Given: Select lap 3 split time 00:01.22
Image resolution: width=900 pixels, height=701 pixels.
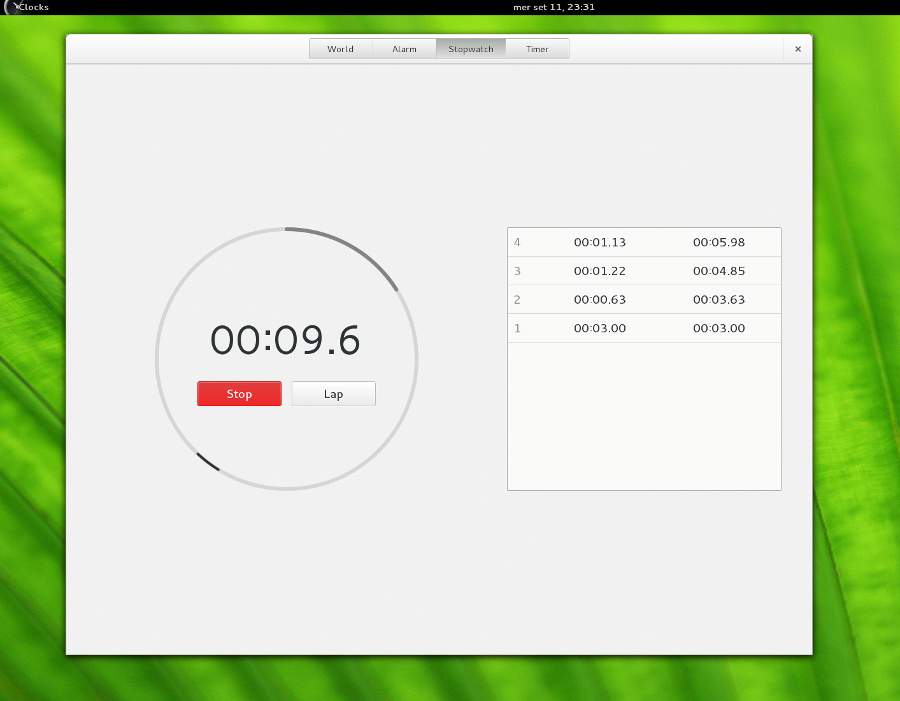Looking at the screenshot, I should [600, 271].
